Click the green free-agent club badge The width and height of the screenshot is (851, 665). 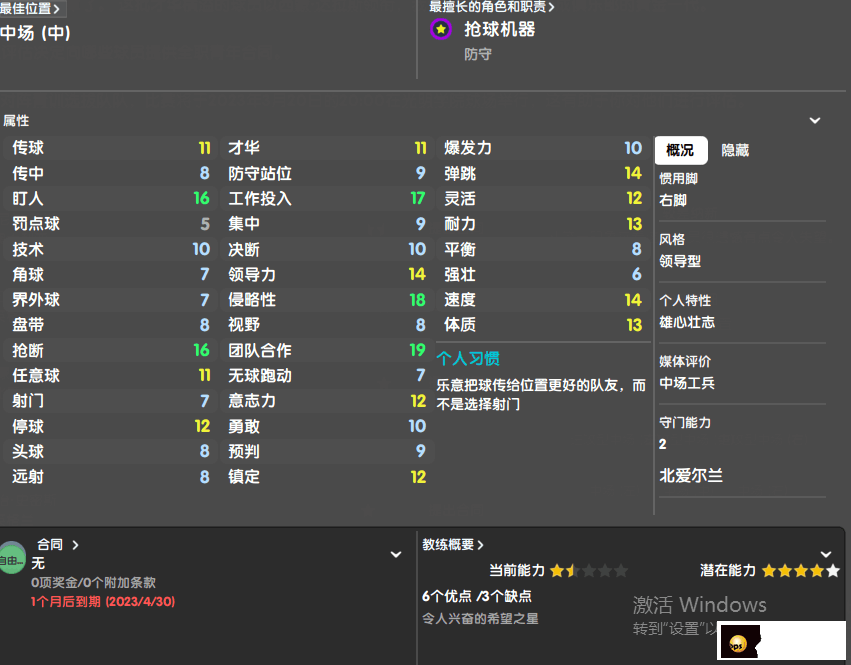click(12, 558)
